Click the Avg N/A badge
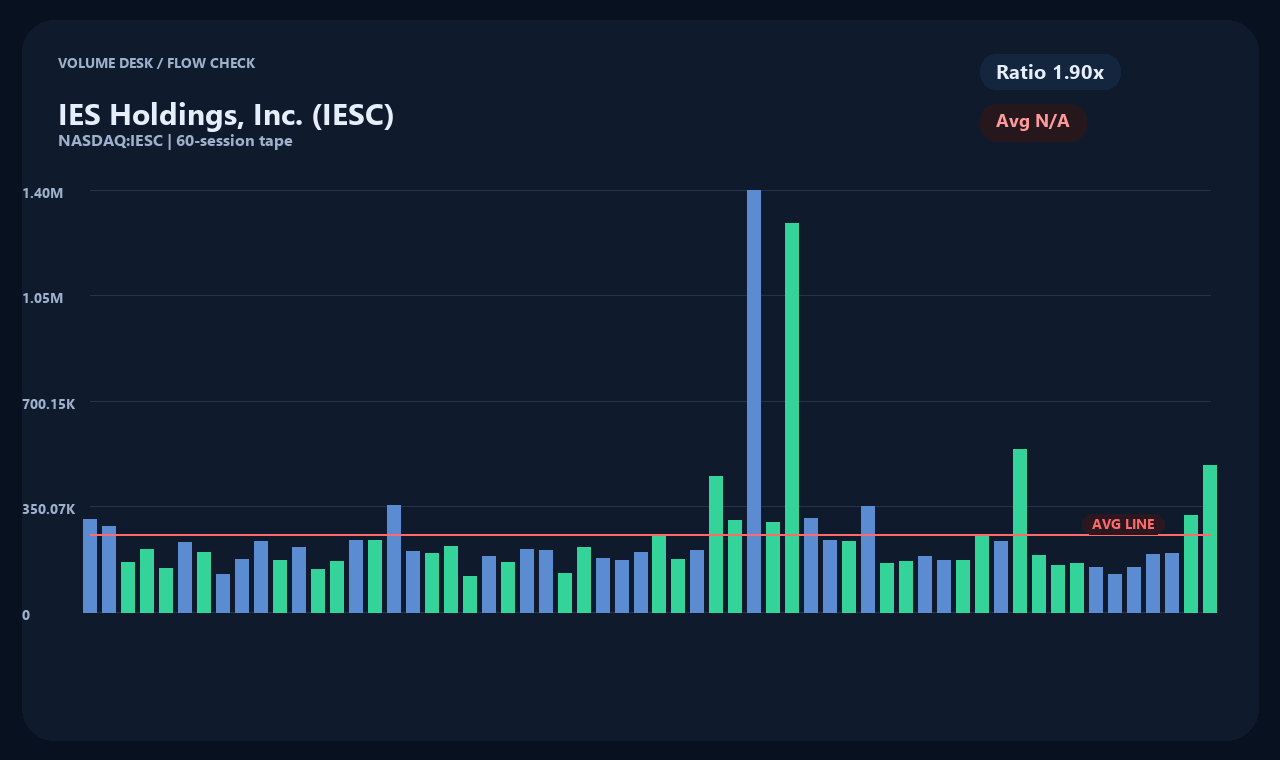This screenshot has height=760, width=1280. click(x=1033, y=122)
